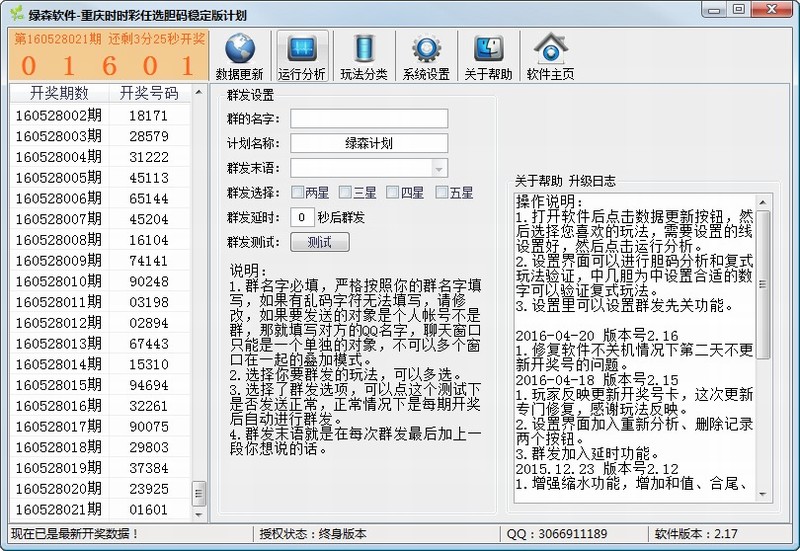
Task: Click the 群发延时 seconds field
Action: [x=303, y=217]
